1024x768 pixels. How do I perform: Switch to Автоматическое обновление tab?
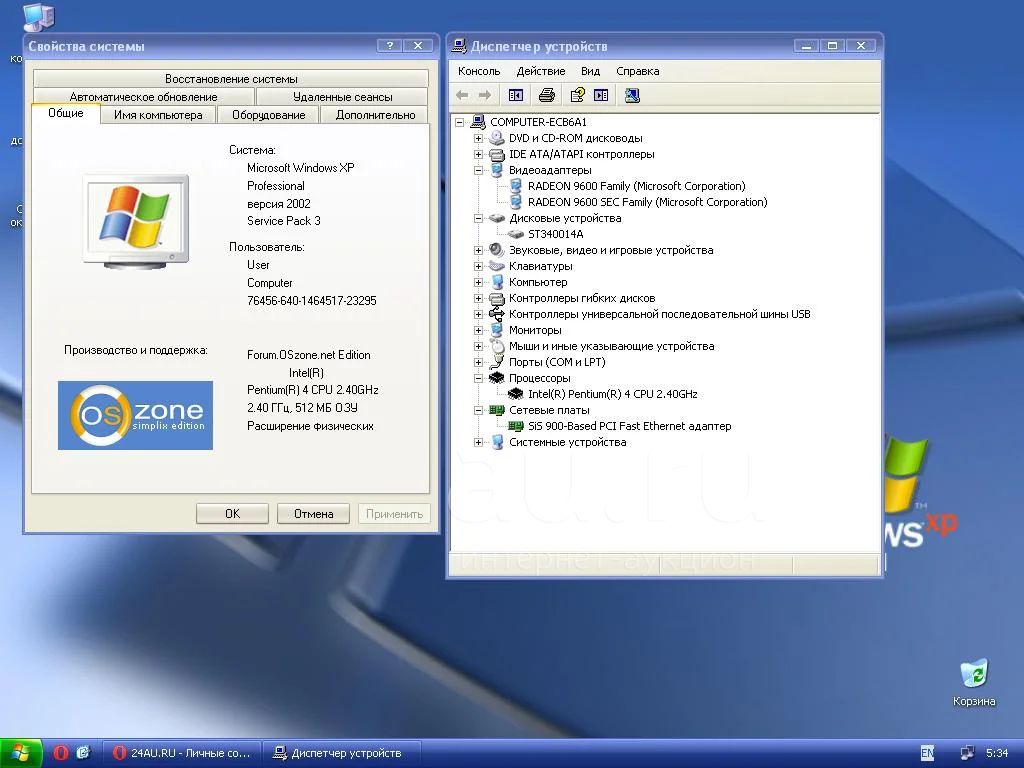[144, 97]
